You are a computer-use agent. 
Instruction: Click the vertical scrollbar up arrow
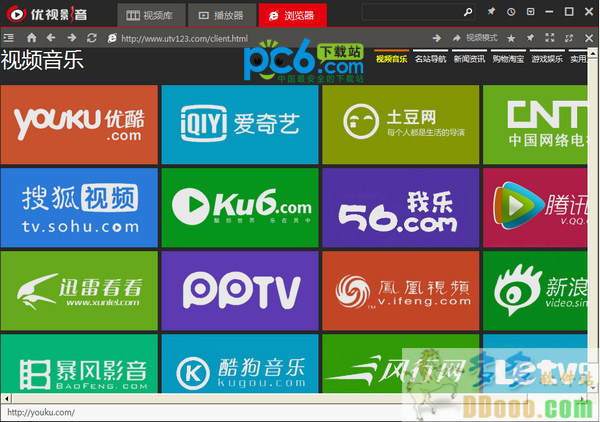click(593, 52)
